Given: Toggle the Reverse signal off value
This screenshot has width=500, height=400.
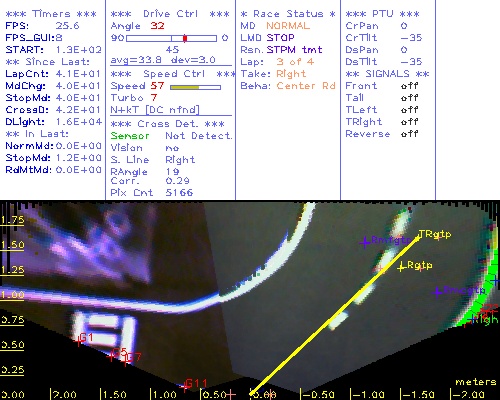Looking at the screenshot, I should tap(409, 134).
